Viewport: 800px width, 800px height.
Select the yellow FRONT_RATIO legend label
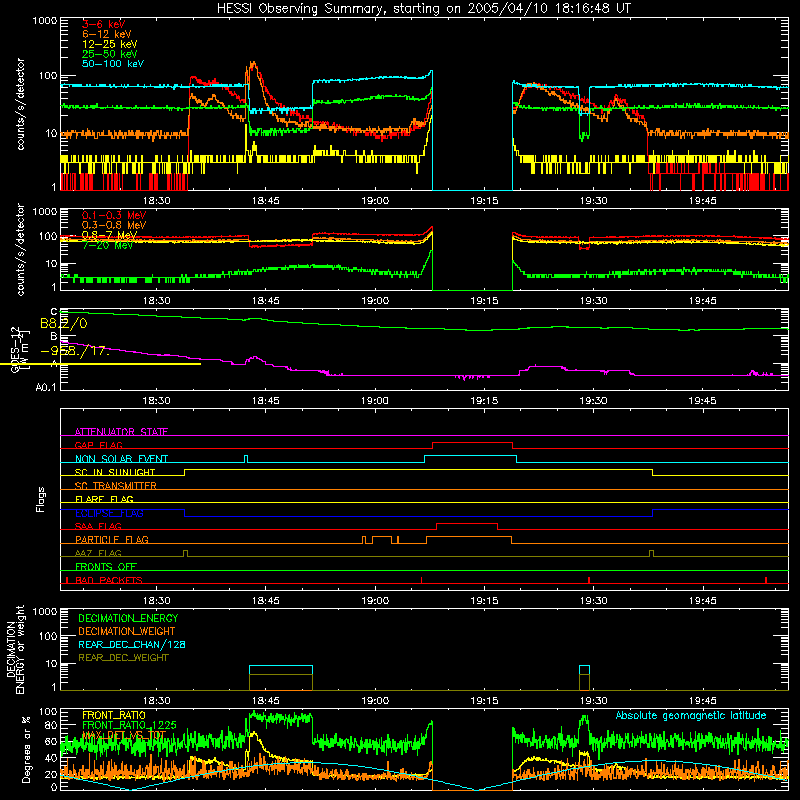(114, 715)
